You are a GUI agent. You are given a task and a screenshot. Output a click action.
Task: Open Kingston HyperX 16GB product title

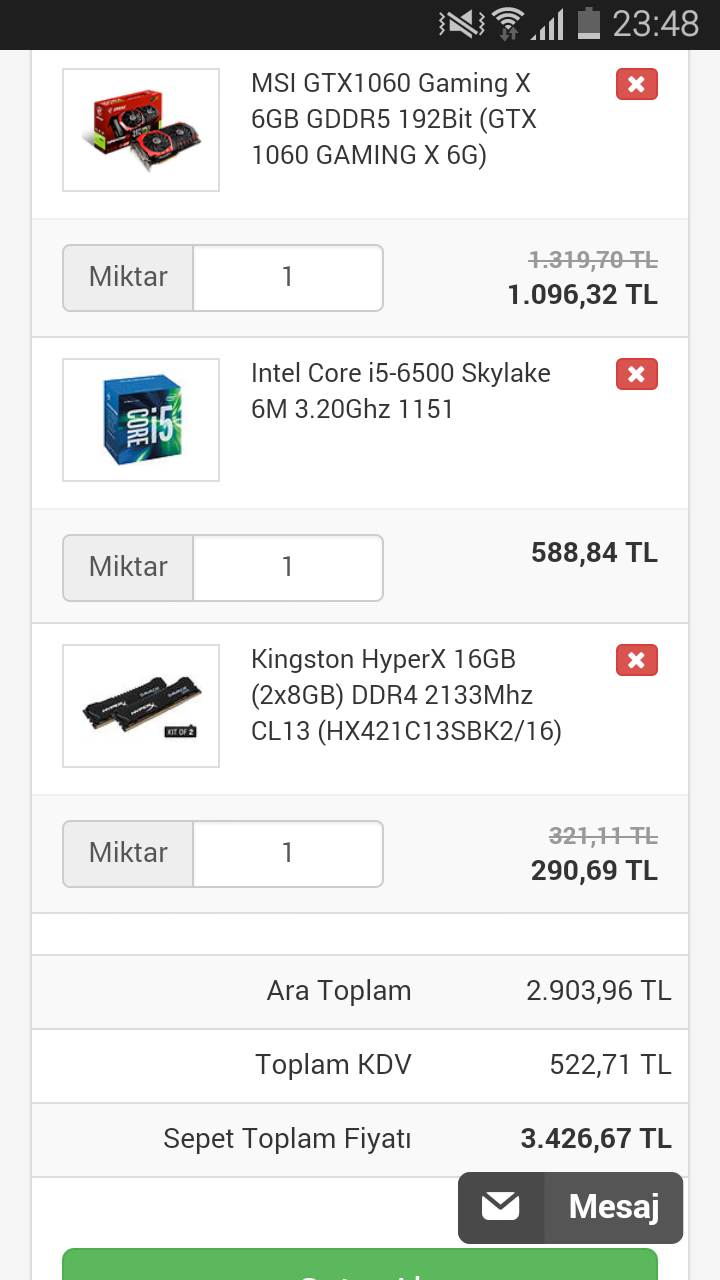(x=406, y=695)
